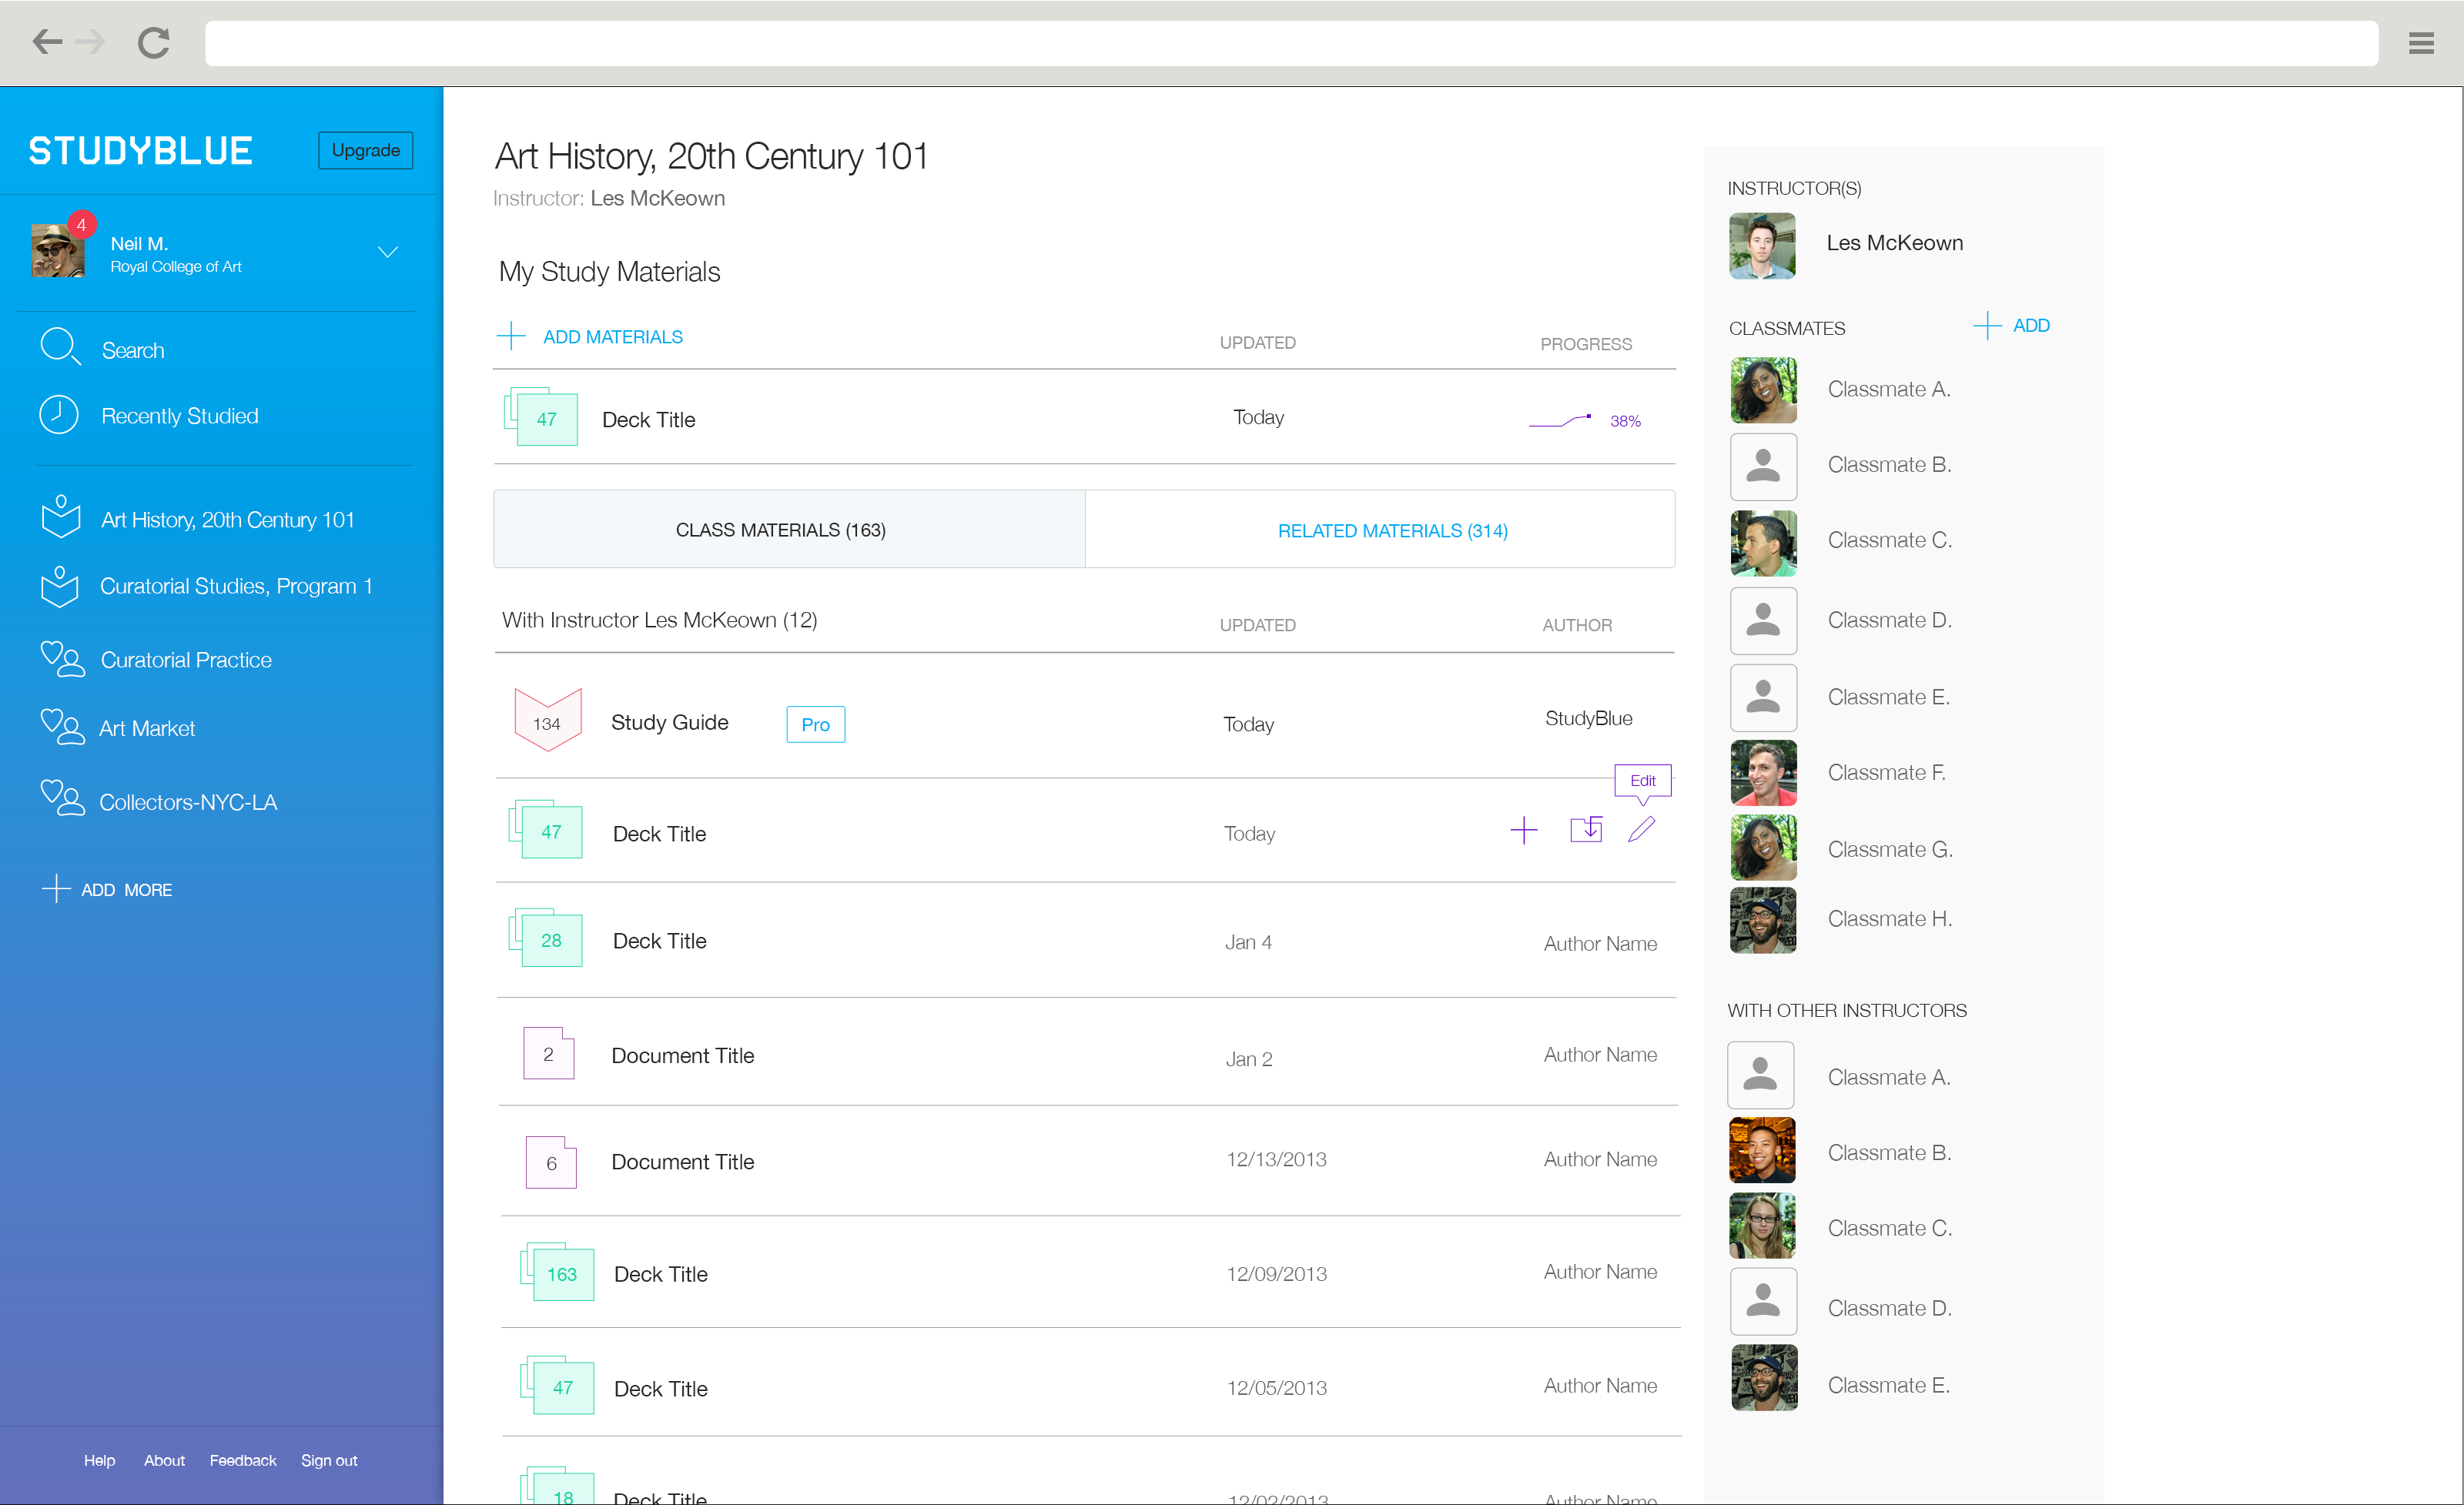Open Collectors-NYC-LA group icon
This screenshot has width=2464, height=1505.
tap(62, 798)
